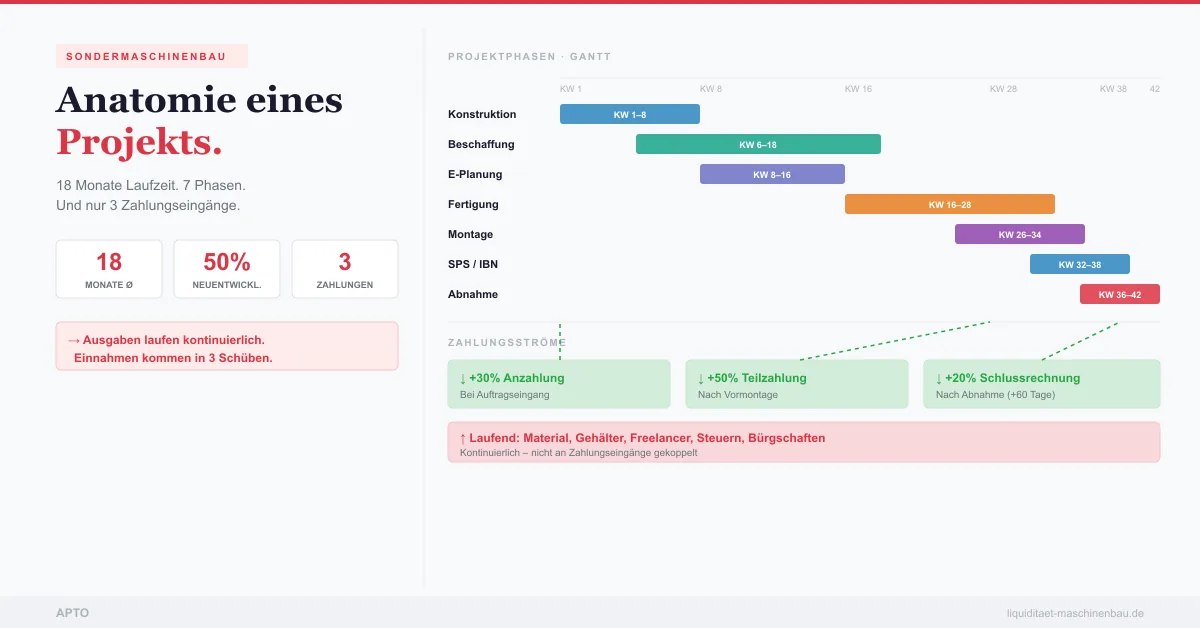This screenshot has height=628, width=1200.
Task: Select the Sondermaschinenbau category tag
Action: [x=151, y=56]
